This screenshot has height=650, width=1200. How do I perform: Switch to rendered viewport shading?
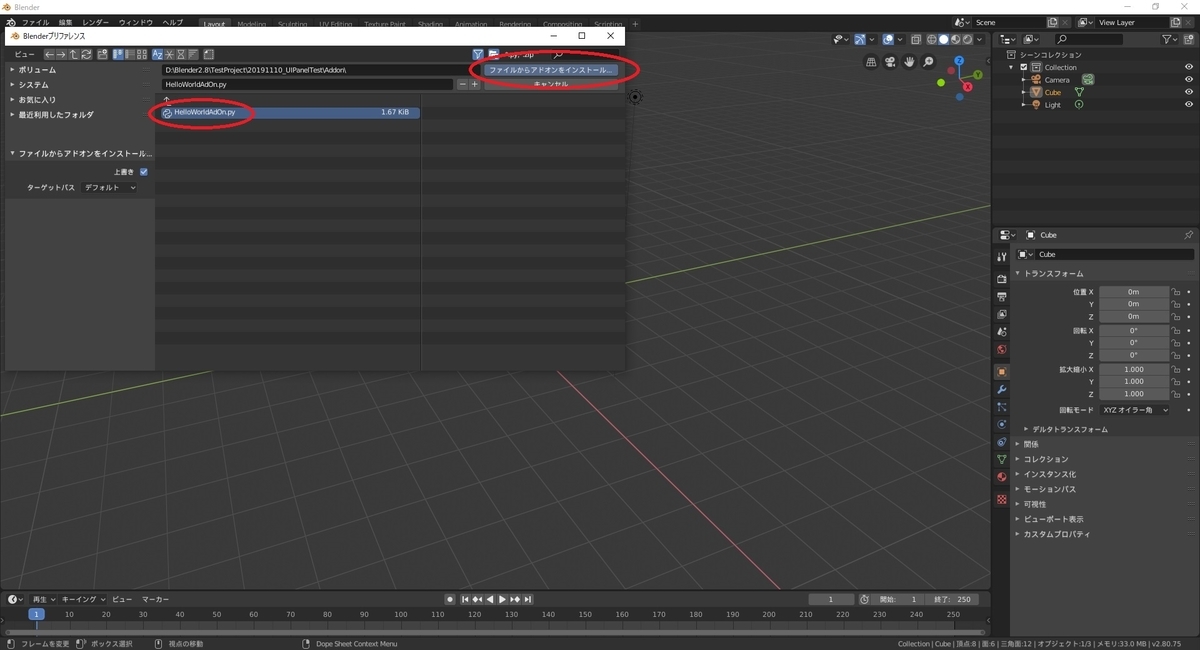[x=967, y=39]
